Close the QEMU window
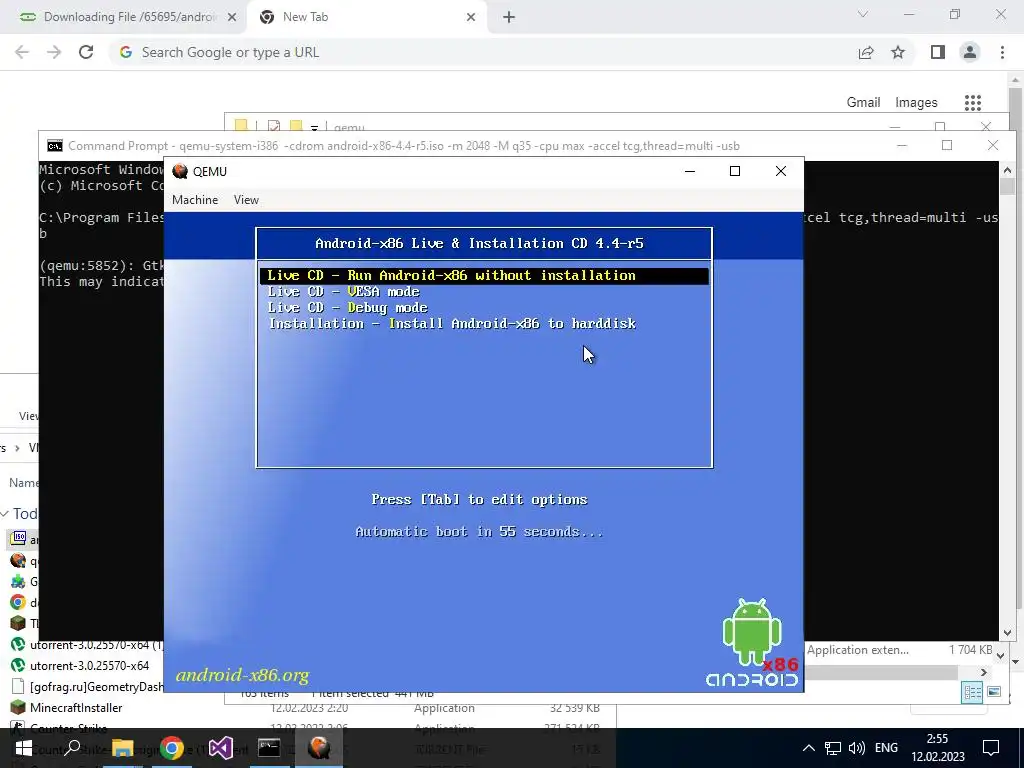 click(x=780, y=171)
